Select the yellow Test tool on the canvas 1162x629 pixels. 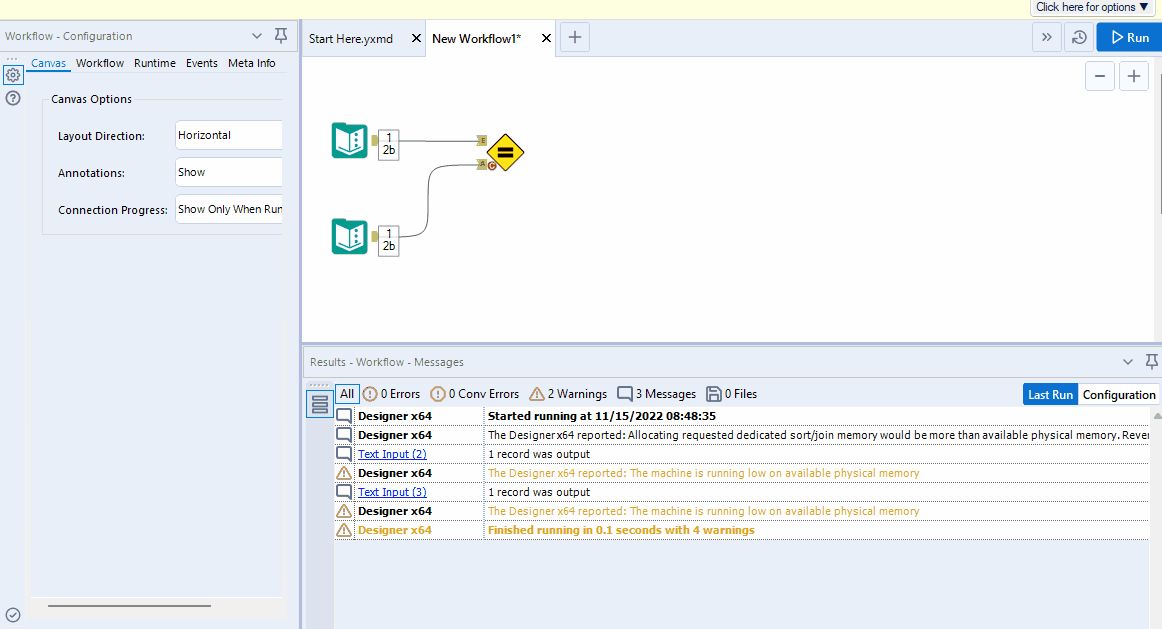point(505,152)
